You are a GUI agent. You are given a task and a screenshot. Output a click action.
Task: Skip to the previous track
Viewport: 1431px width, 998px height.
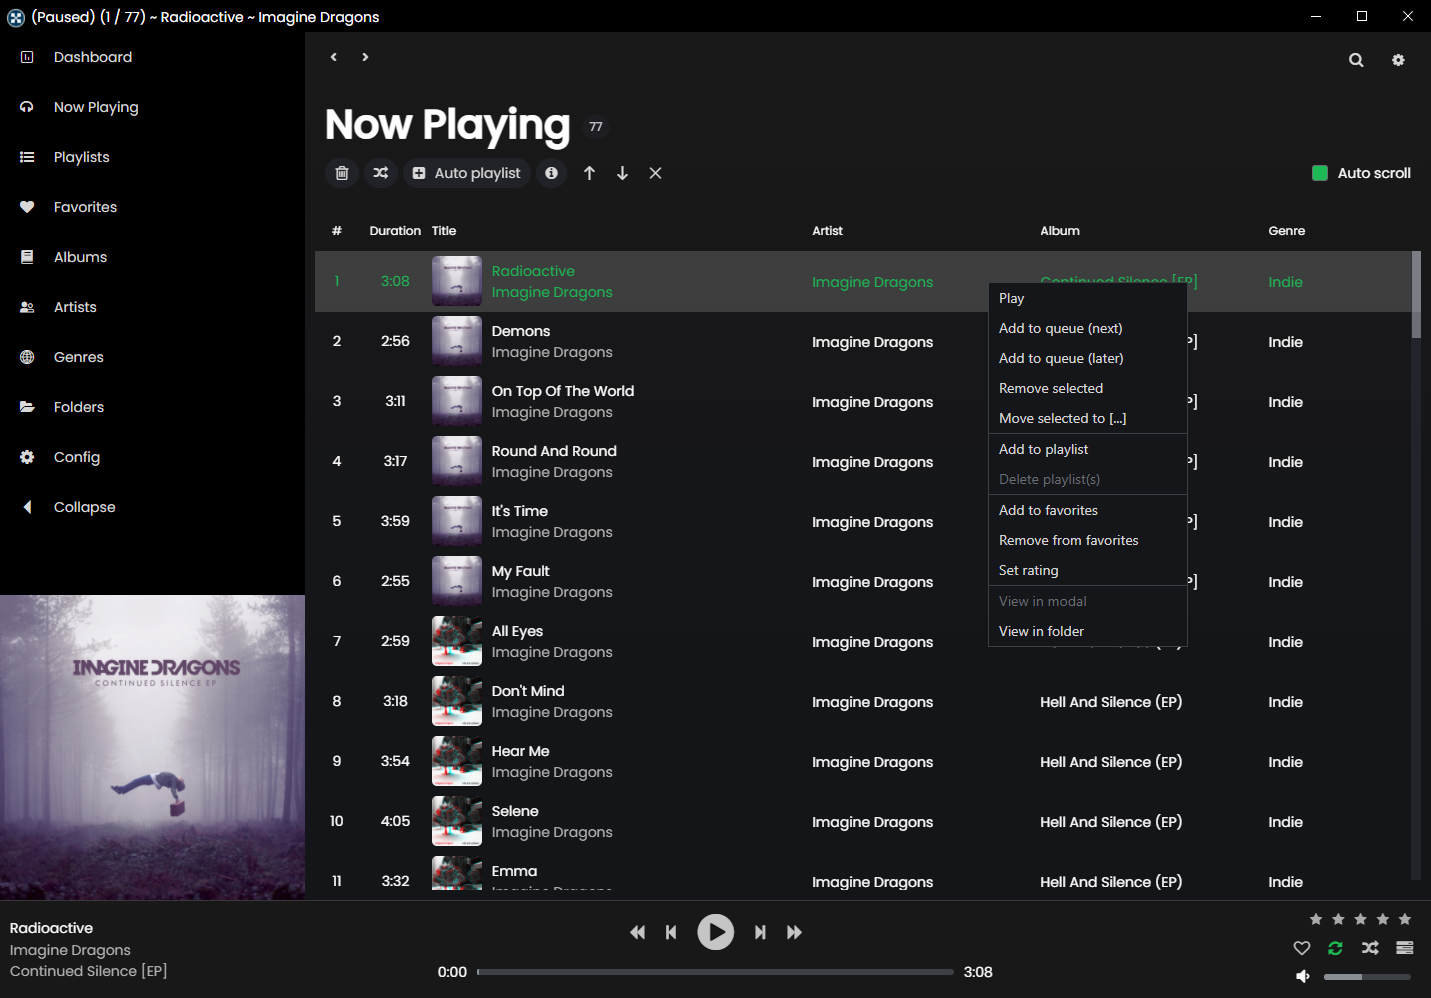(x=671, y=932)
